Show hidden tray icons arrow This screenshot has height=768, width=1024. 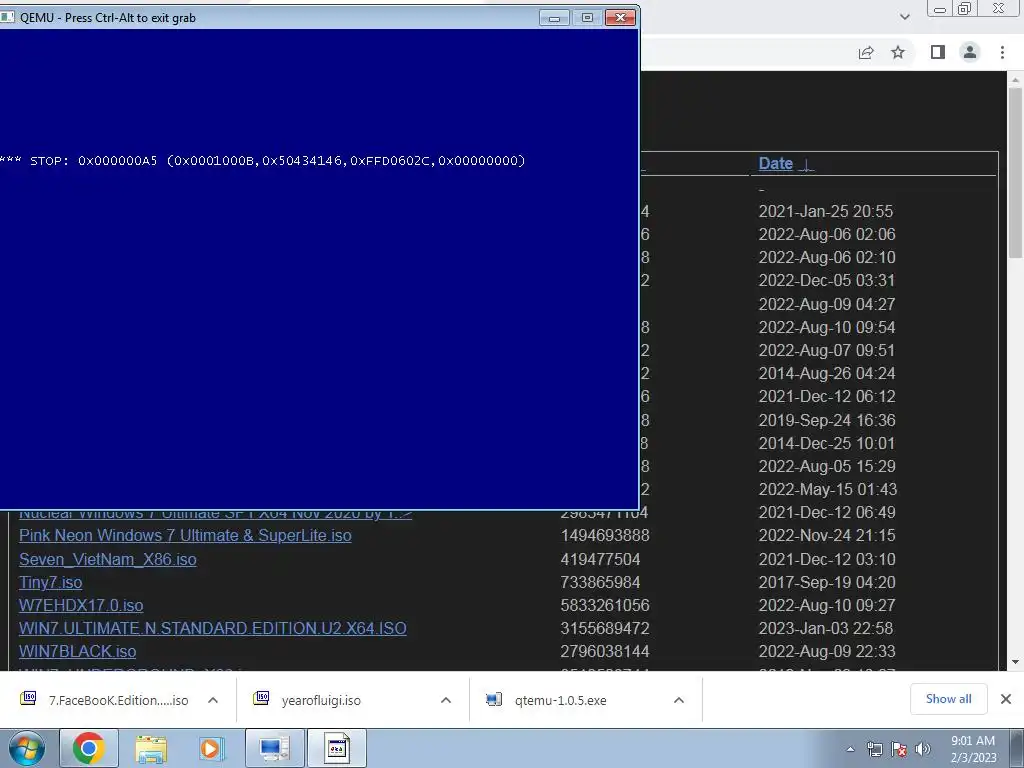850,750
